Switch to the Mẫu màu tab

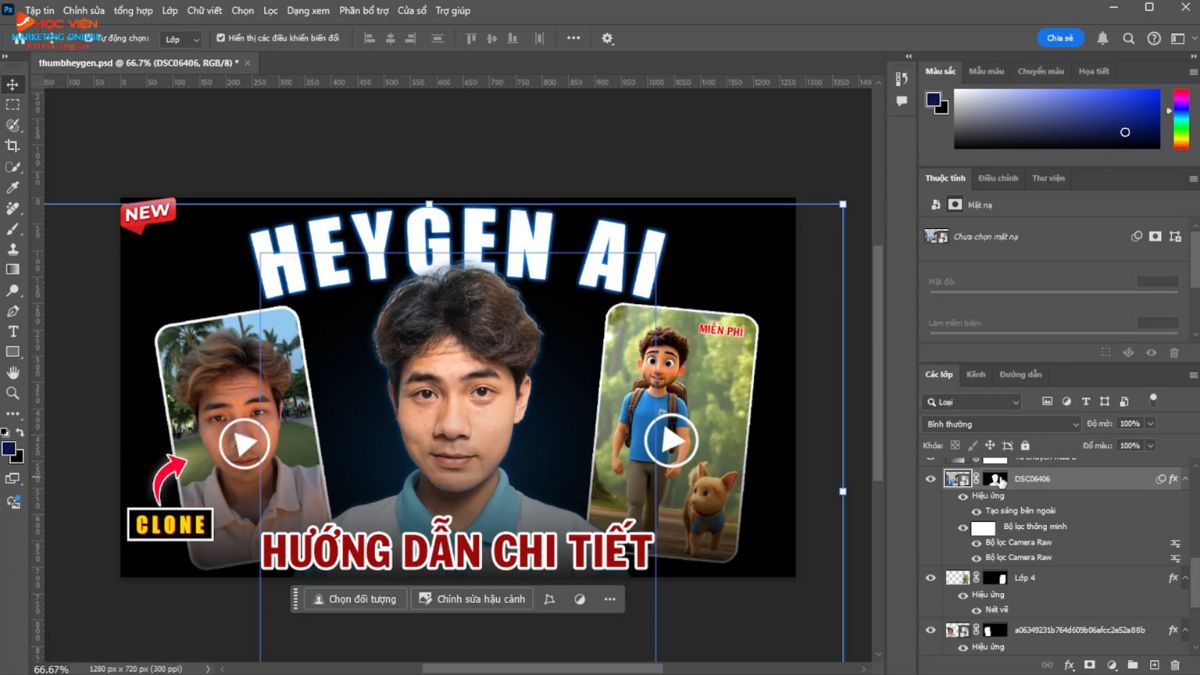tap(986, 71)
